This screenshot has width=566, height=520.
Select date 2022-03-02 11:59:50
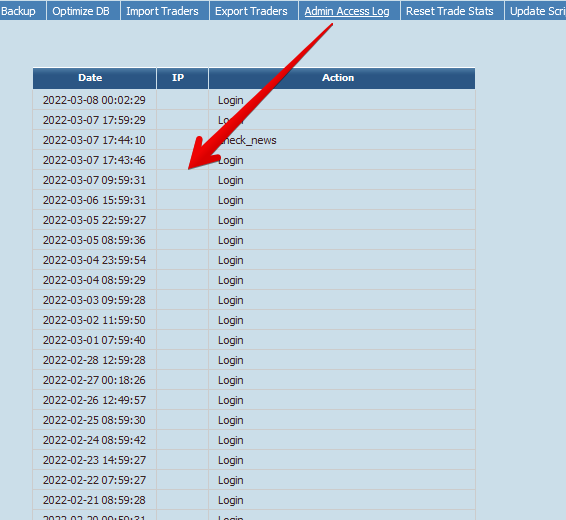94,320
